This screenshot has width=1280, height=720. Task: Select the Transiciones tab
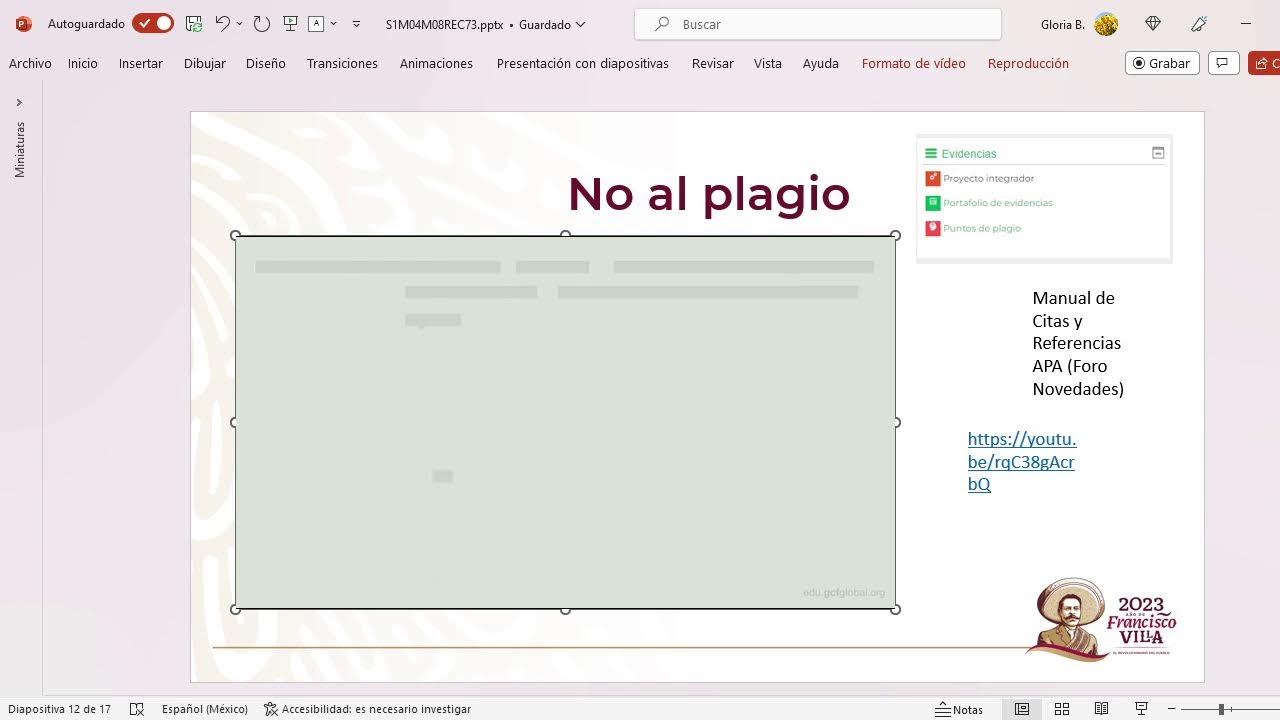coord(342,63)
